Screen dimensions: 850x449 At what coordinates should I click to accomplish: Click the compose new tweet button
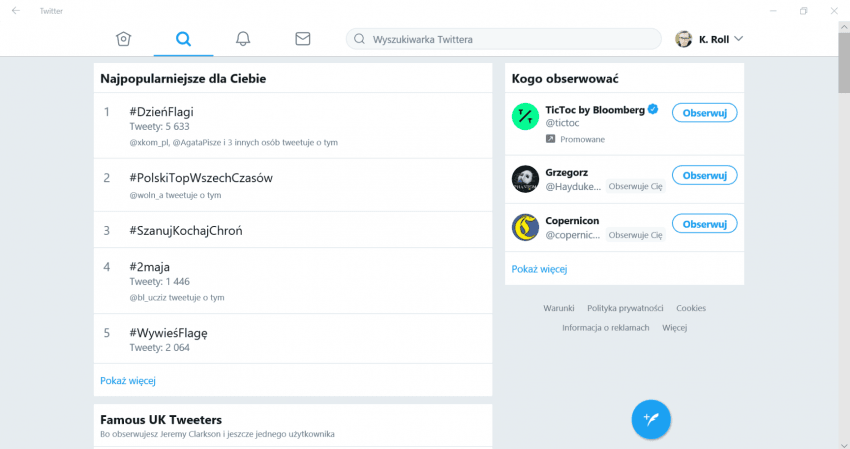click(x=651, y=419)
